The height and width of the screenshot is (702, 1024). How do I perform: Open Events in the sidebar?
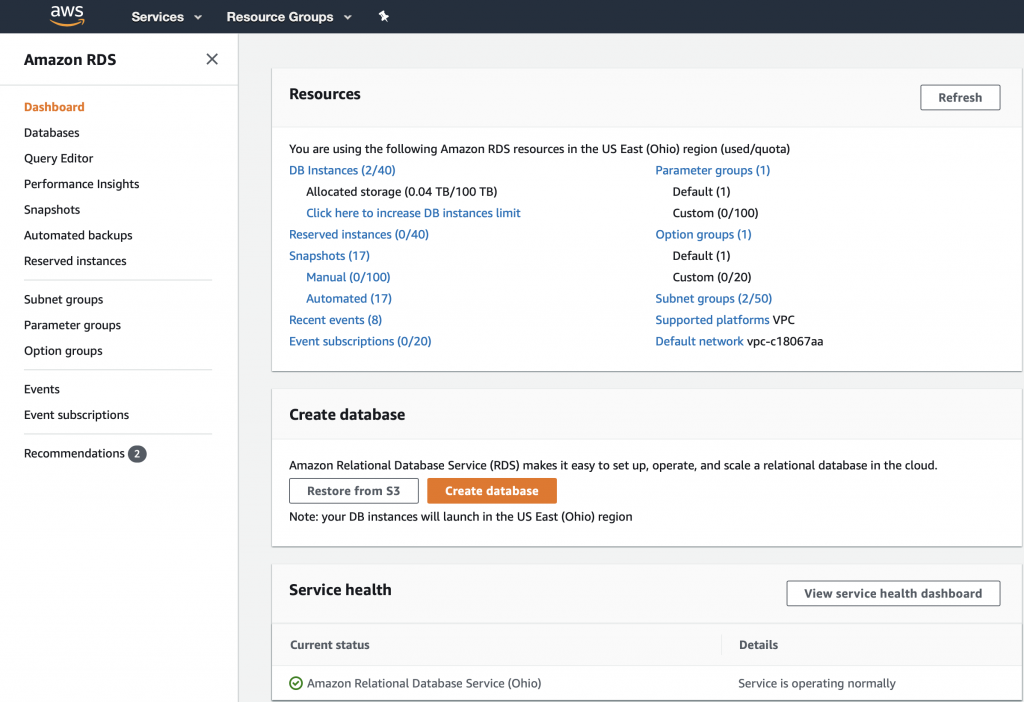point(42,389)
